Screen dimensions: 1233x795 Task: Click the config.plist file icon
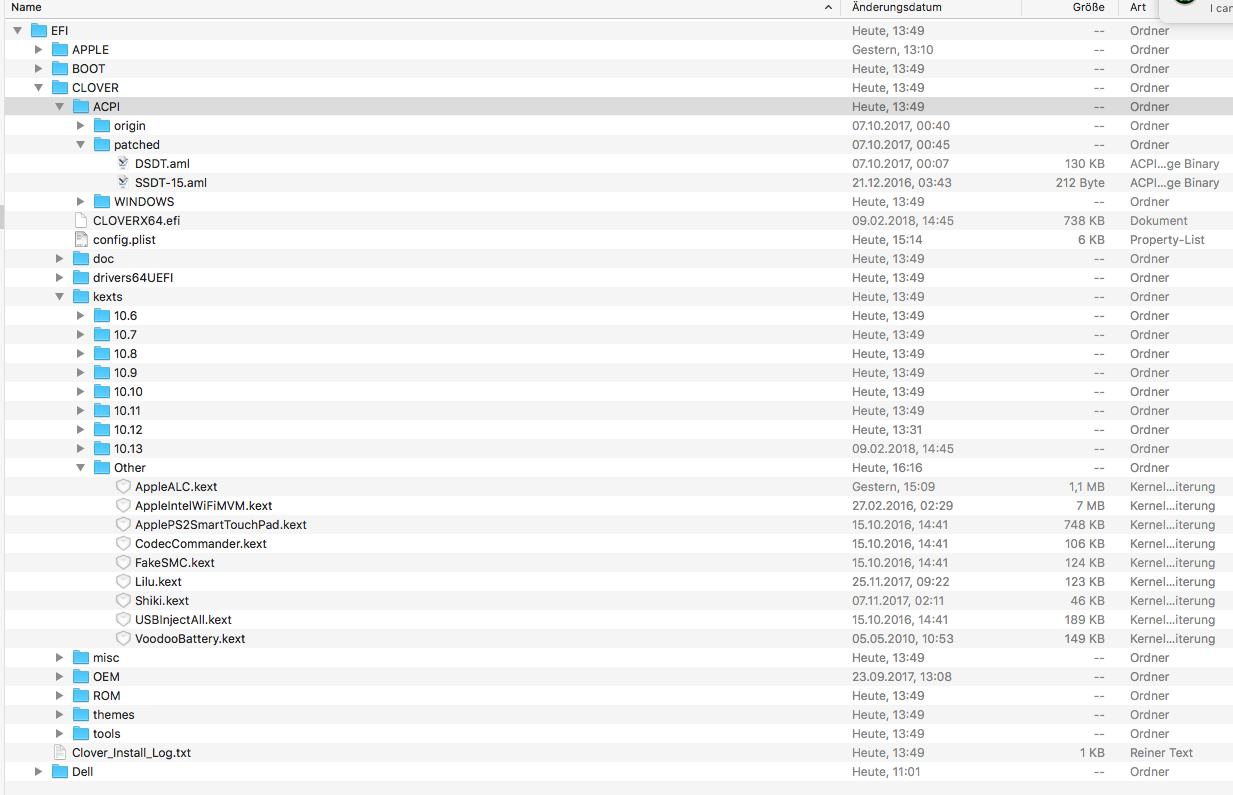(82, 240)
